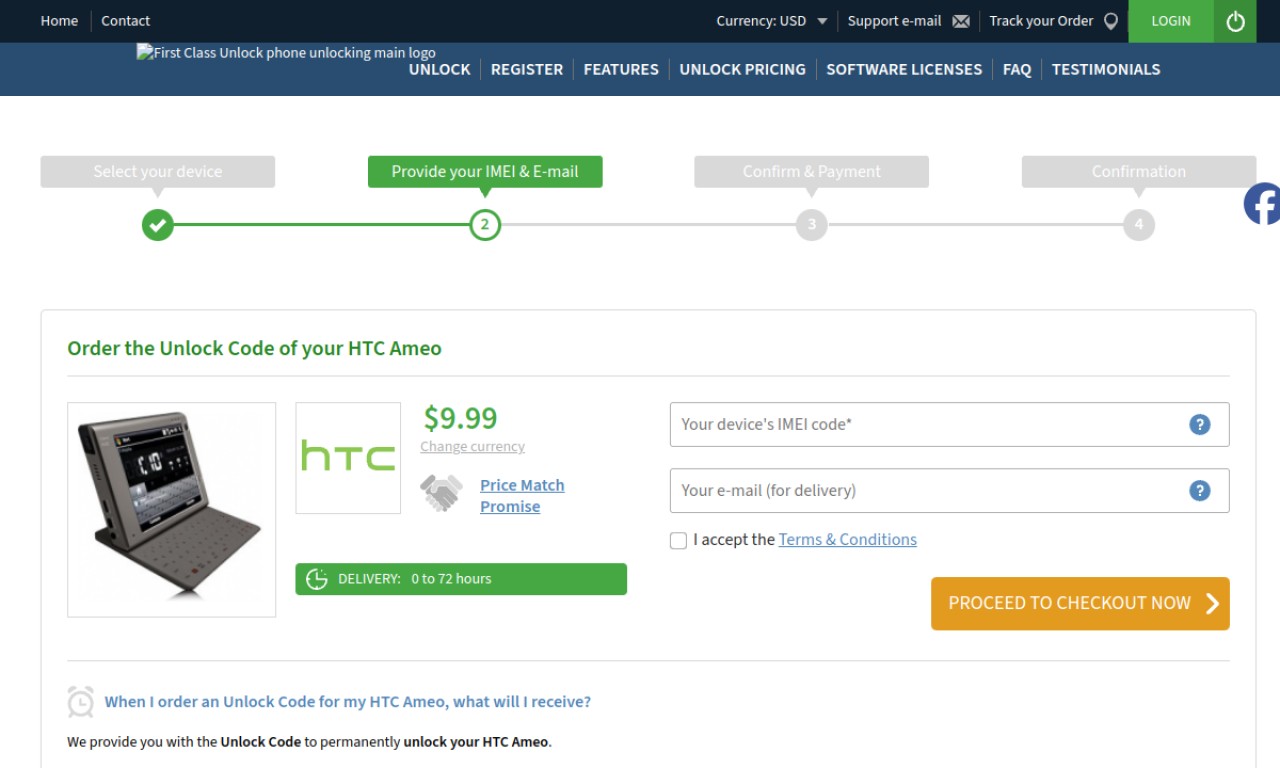
Task: Click the clock icon in the delivery bar
Action: pyautogui.click(x=317, y=579)
